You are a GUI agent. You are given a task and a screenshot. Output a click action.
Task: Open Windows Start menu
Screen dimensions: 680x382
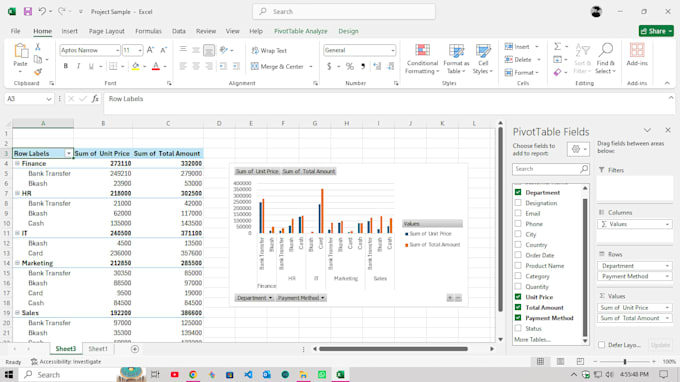[x=9, y=375]
